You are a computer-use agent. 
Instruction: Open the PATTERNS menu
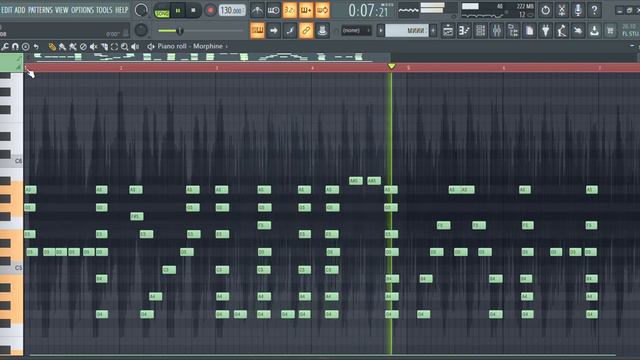[40, 10]
